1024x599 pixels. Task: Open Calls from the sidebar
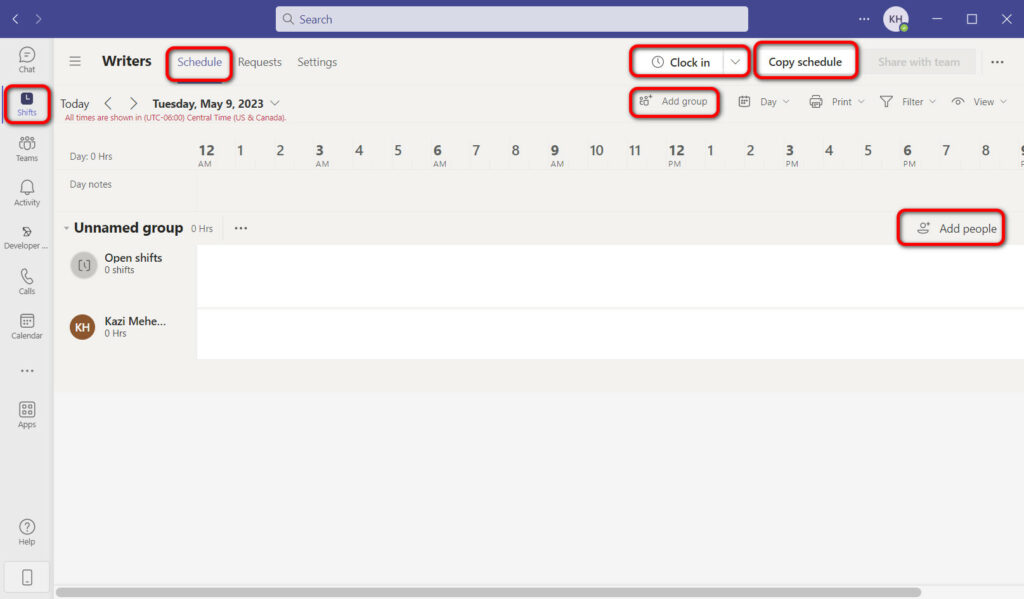tap(27, 281)
